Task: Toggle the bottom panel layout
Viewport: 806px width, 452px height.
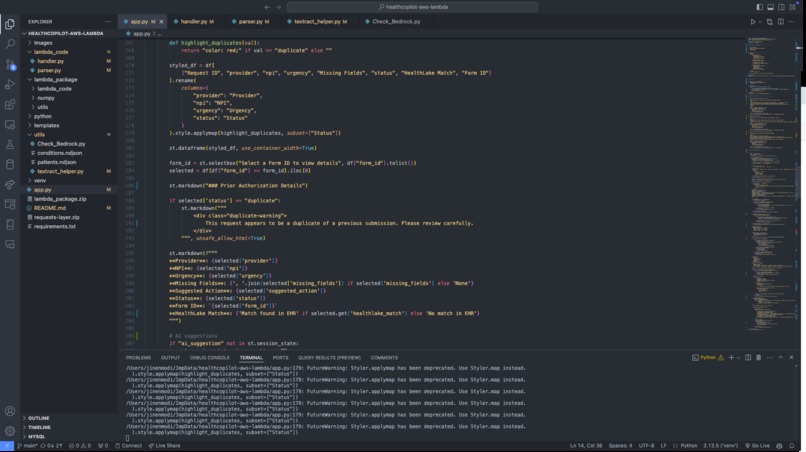Action: tap(770, 7)
